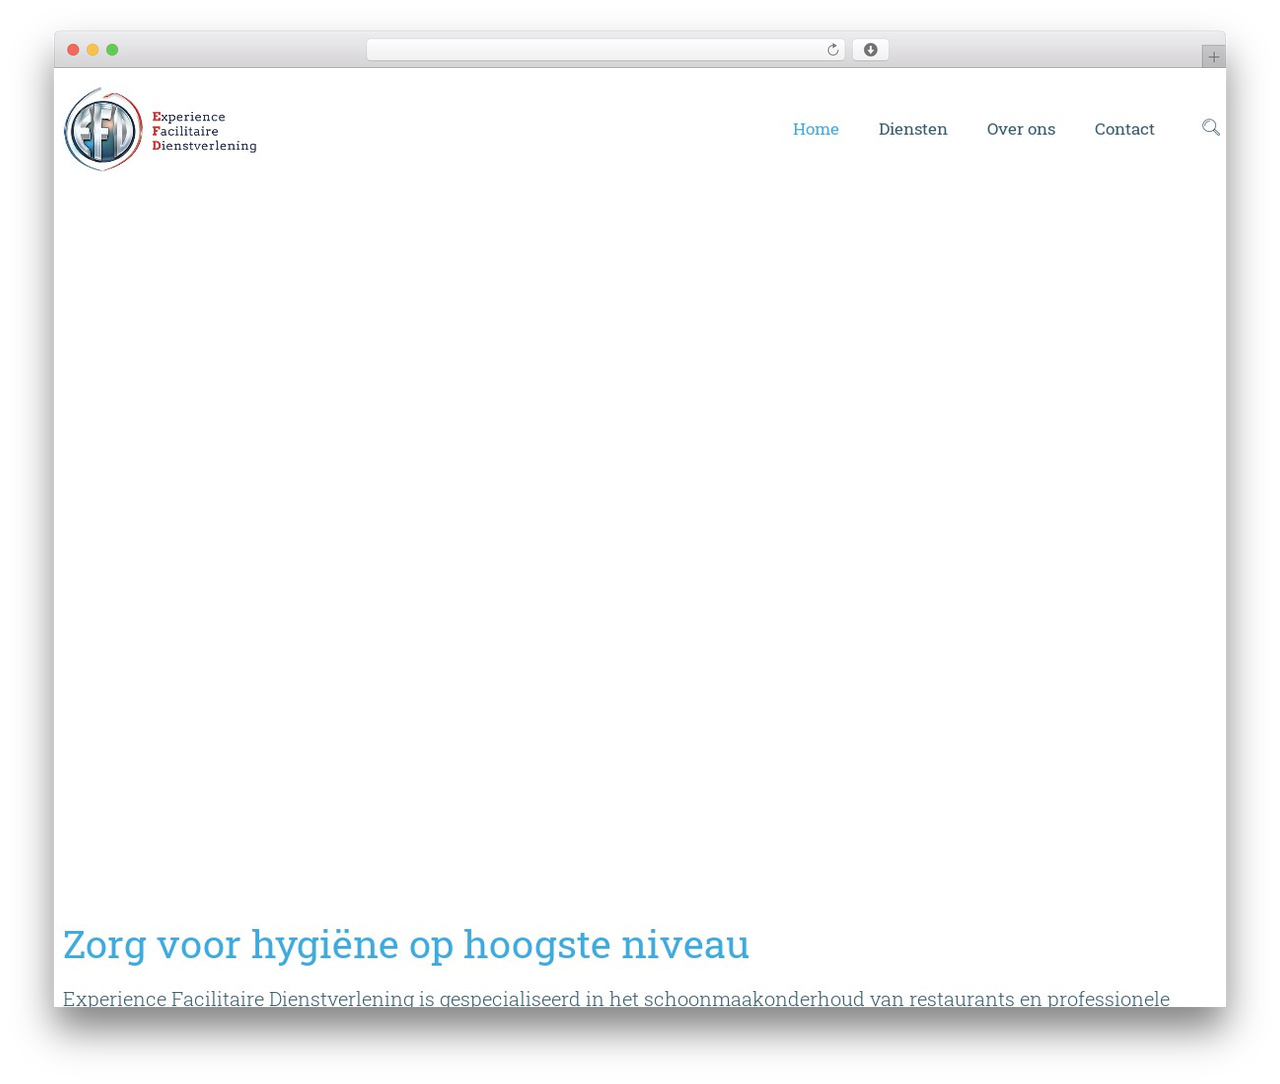Click the paragraph starting Experience Facilitaire Dienstverlening is gespecialiseerd
Viewport: 1280px width, 1084px height.
616,997
